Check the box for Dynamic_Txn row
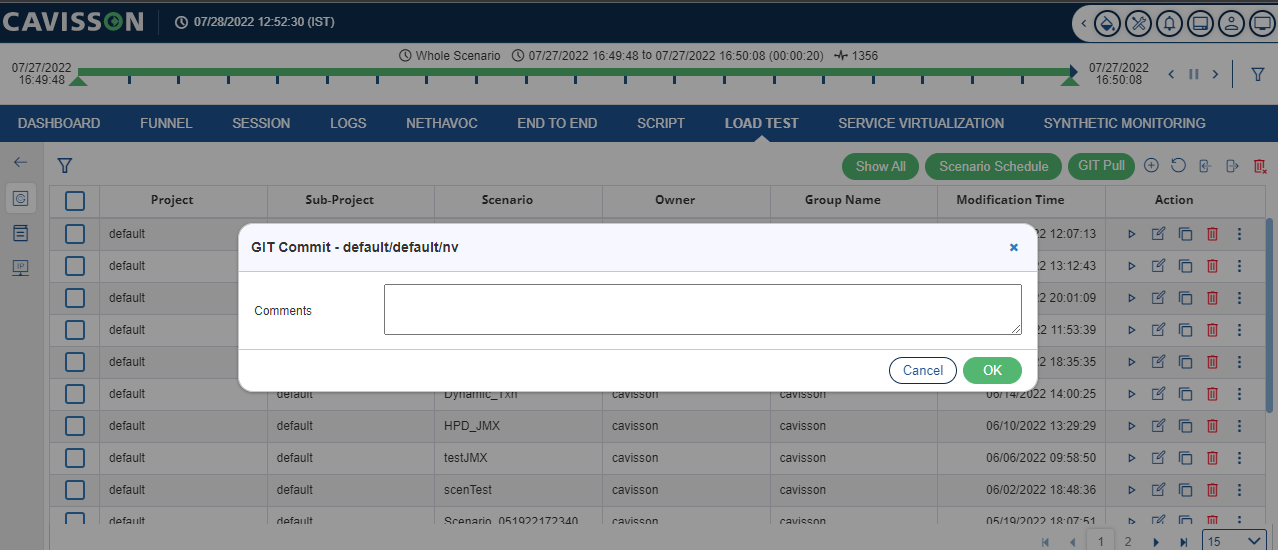Viewport: 1278px width, 550px height. click(x=75, y=394)
